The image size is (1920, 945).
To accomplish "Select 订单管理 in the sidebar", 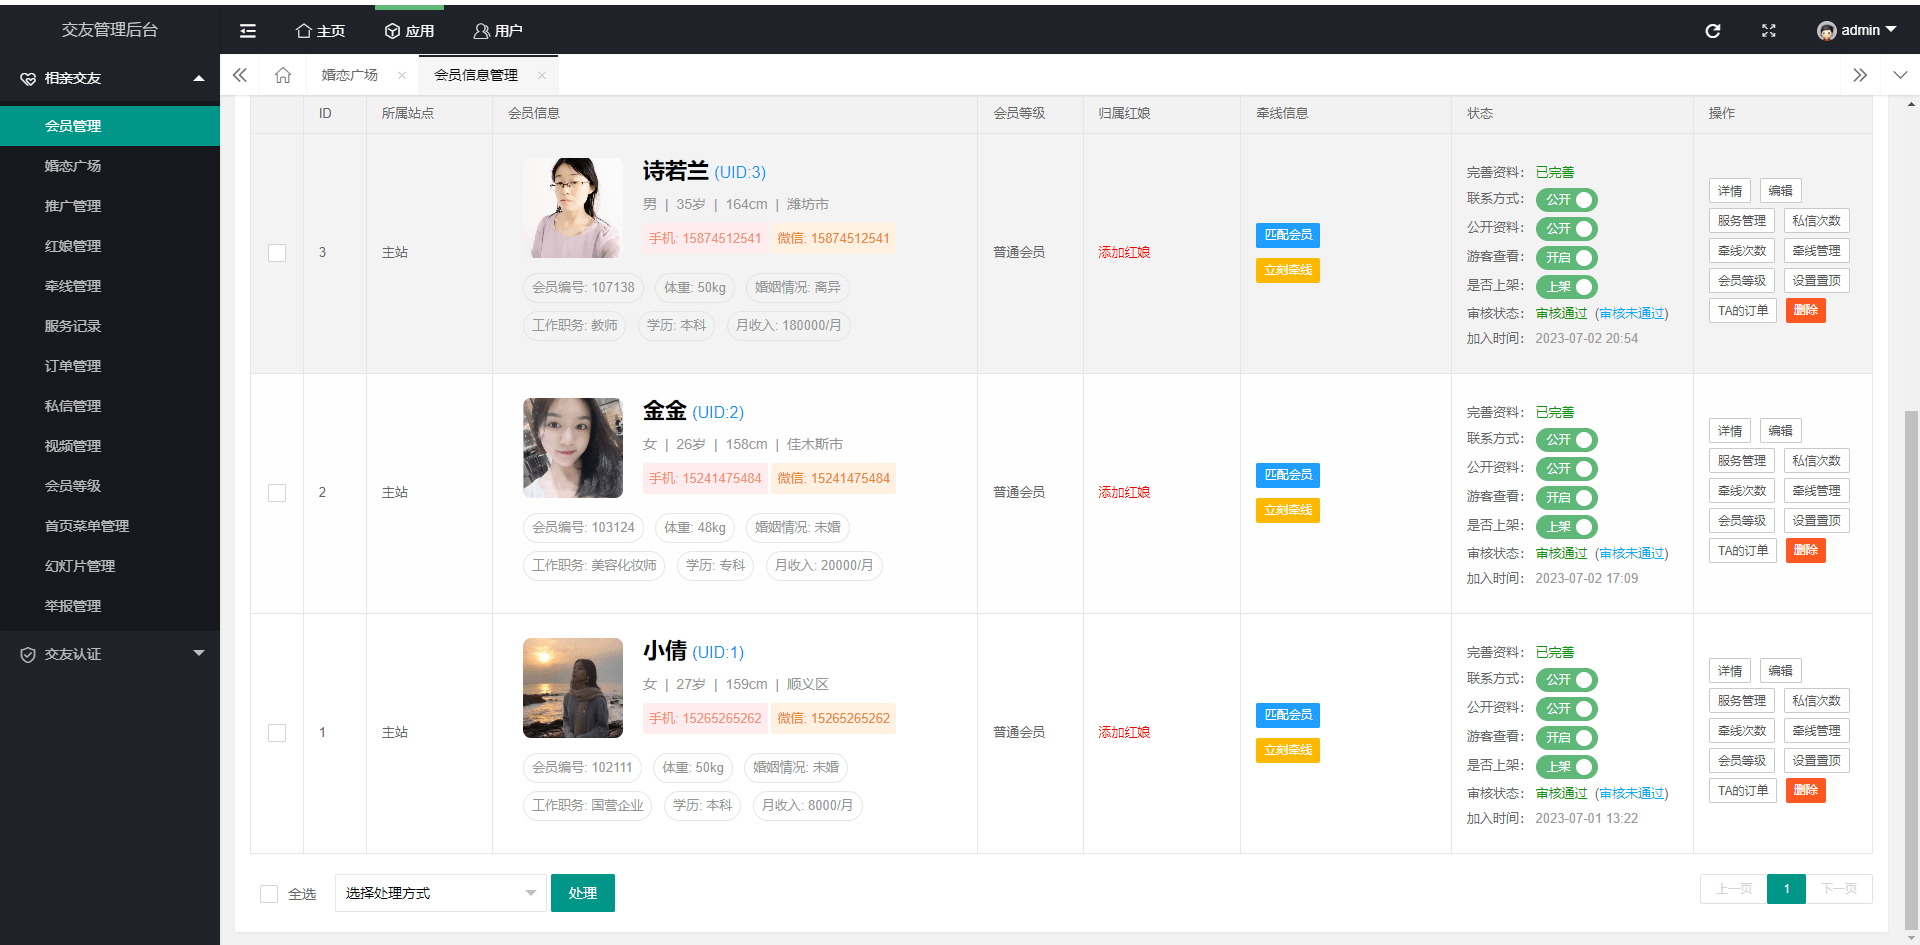I will pos(110,366).
